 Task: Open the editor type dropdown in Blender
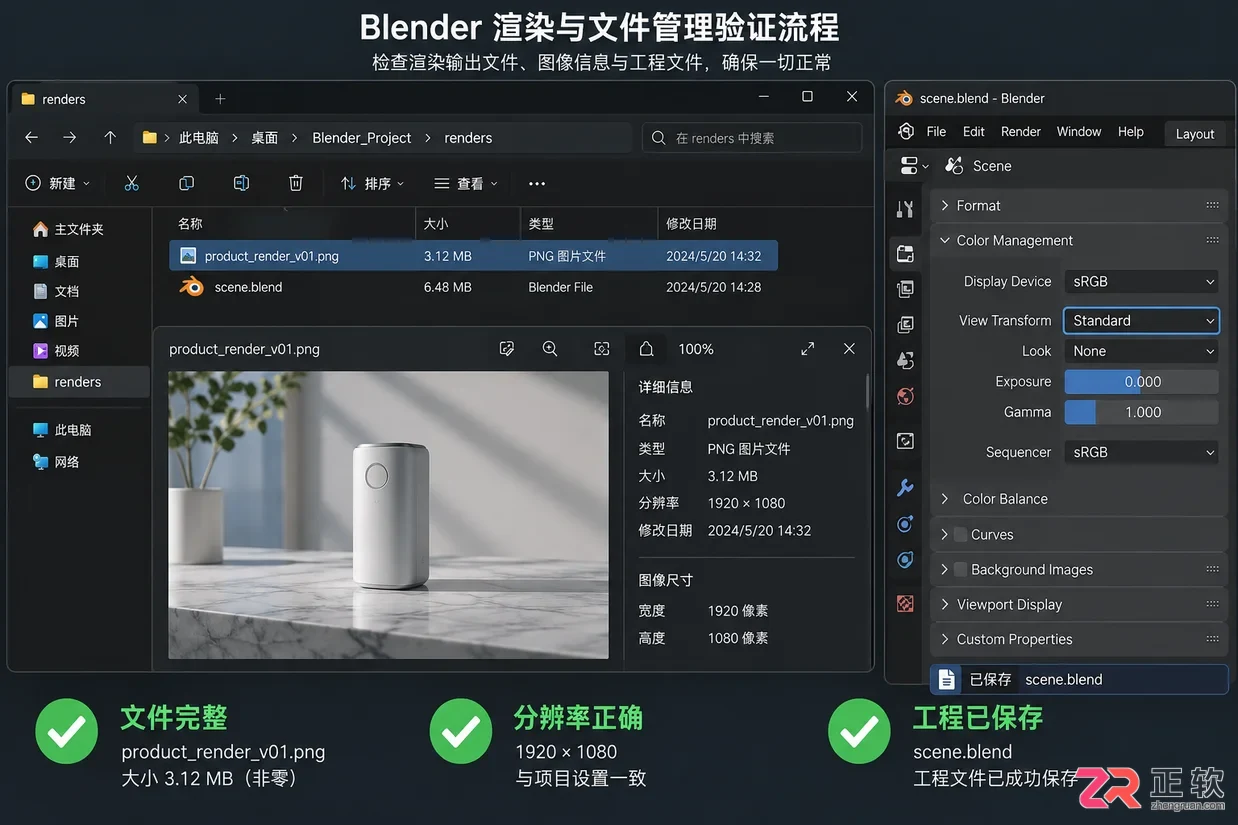914,166
